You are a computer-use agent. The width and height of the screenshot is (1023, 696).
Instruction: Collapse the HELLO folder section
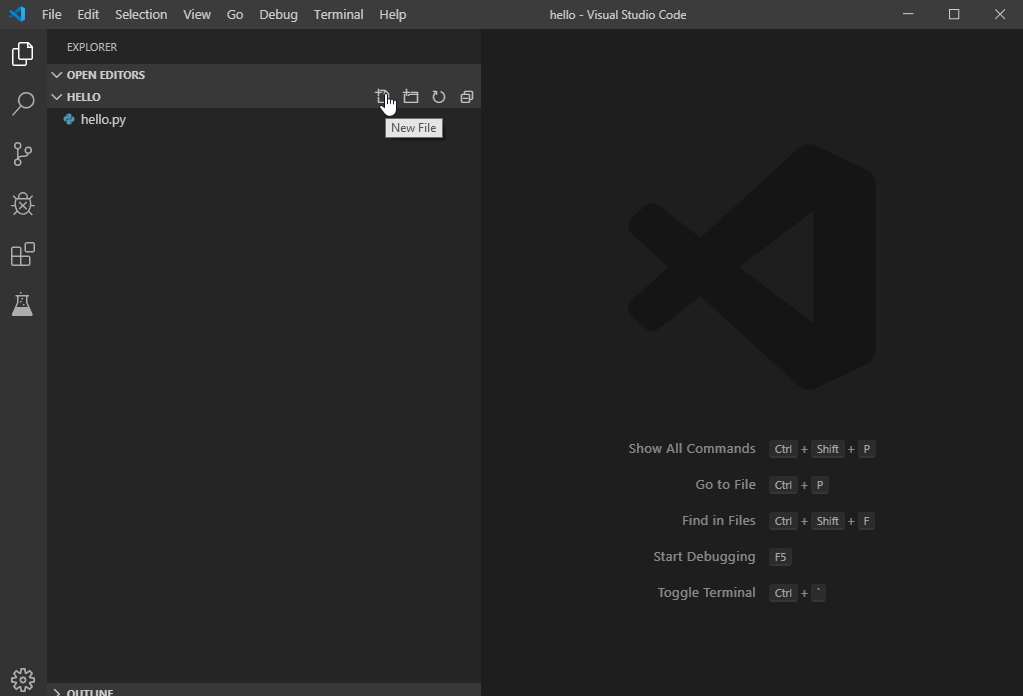point(83,97)
